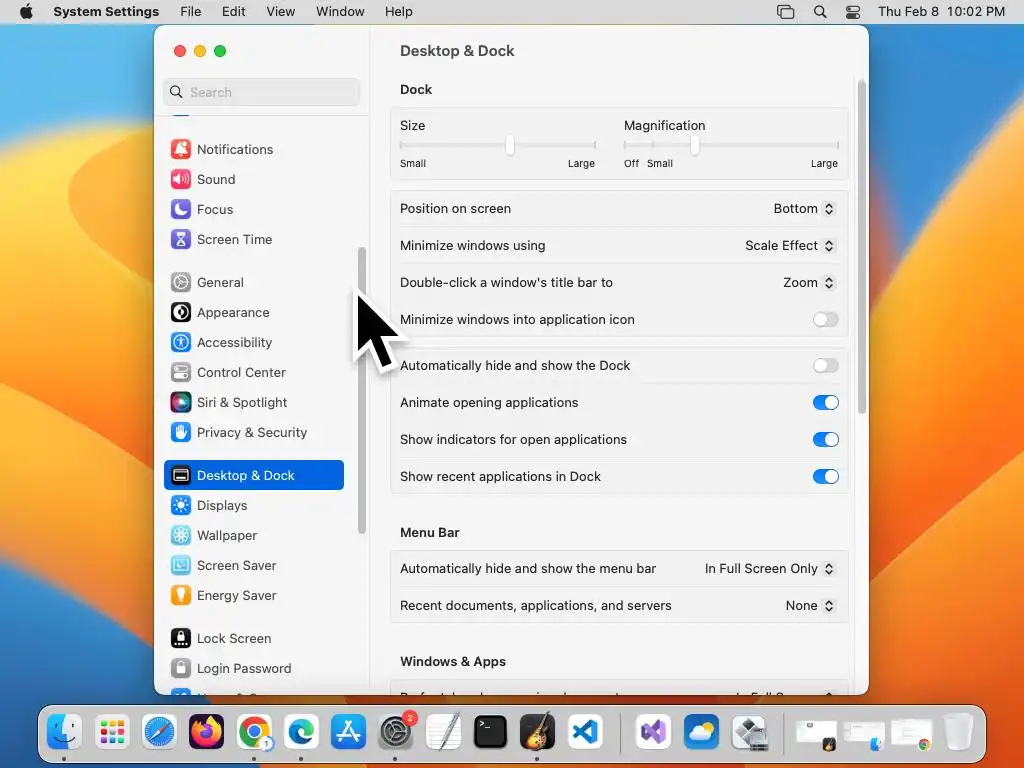Select the Sound sidebar icon
Screen dimensions: 1024x768
click(181, 179)
